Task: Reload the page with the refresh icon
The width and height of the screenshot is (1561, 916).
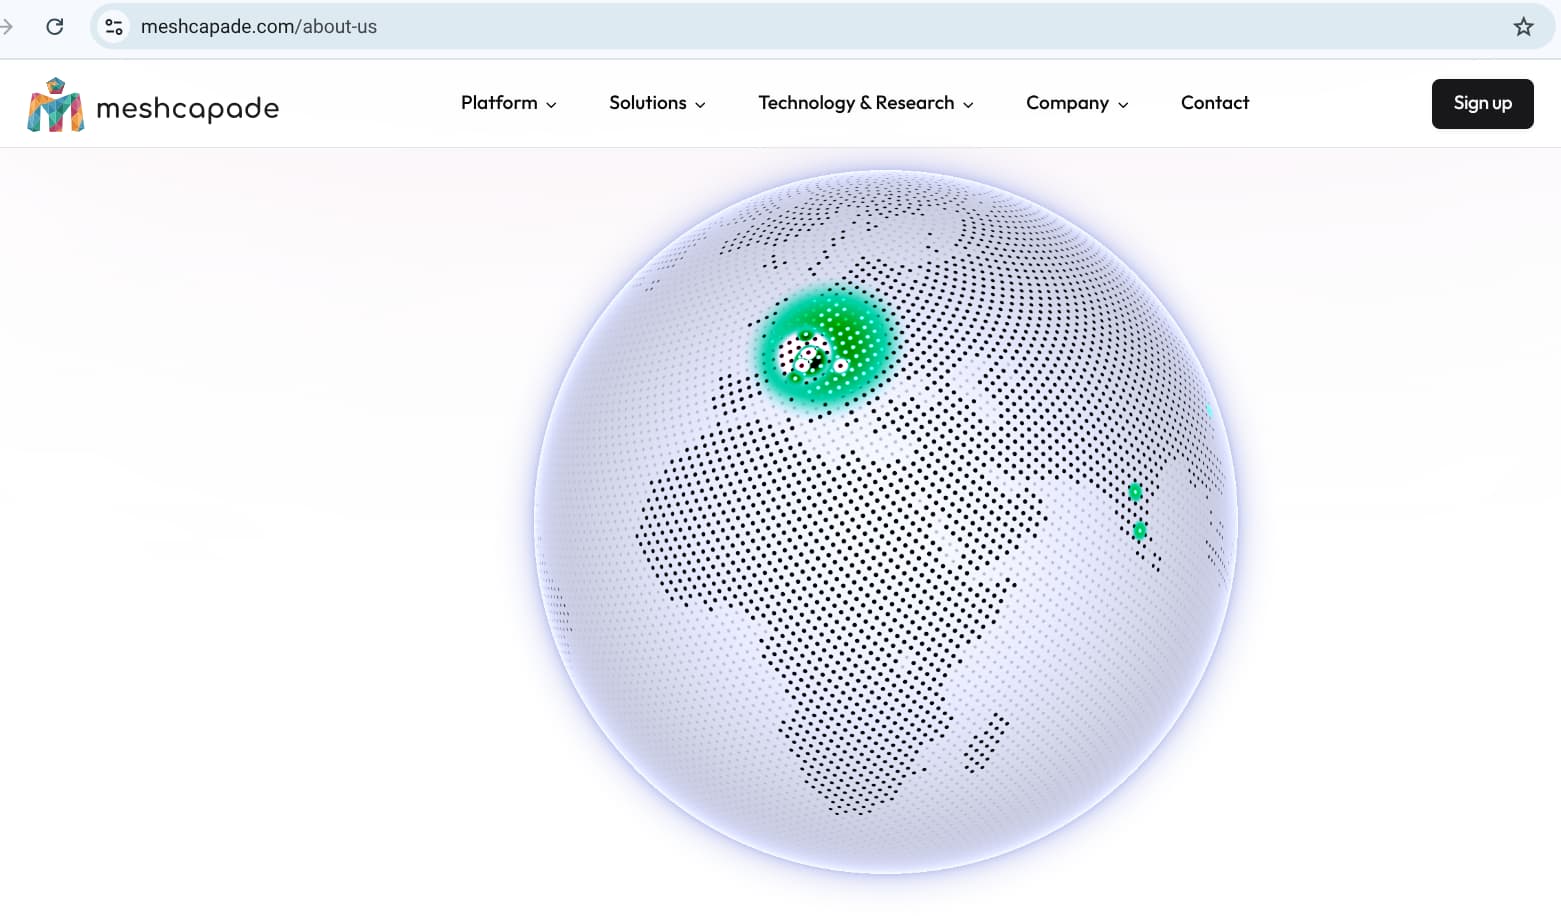Action: (x=55, y=27)
